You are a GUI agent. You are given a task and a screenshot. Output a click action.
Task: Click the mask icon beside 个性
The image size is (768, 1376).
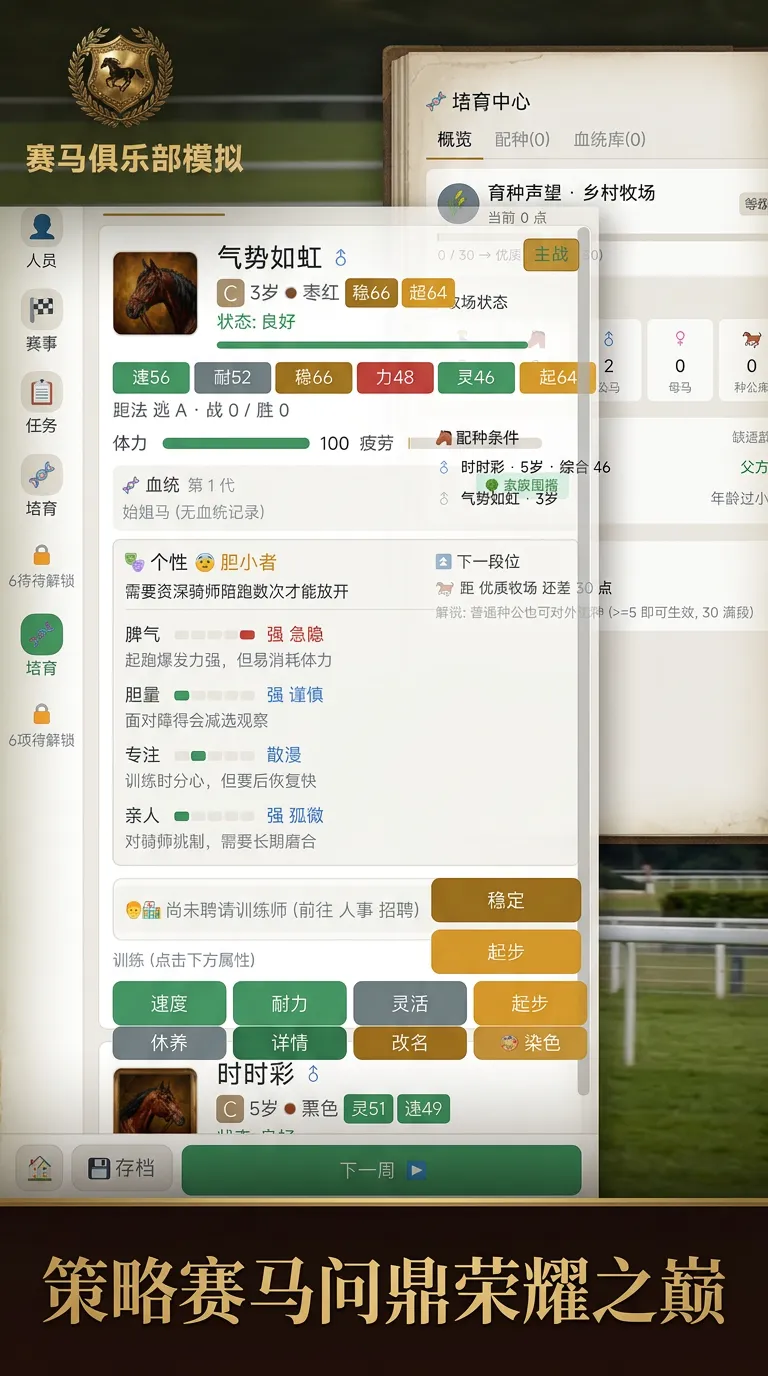[x=134, y=562]
